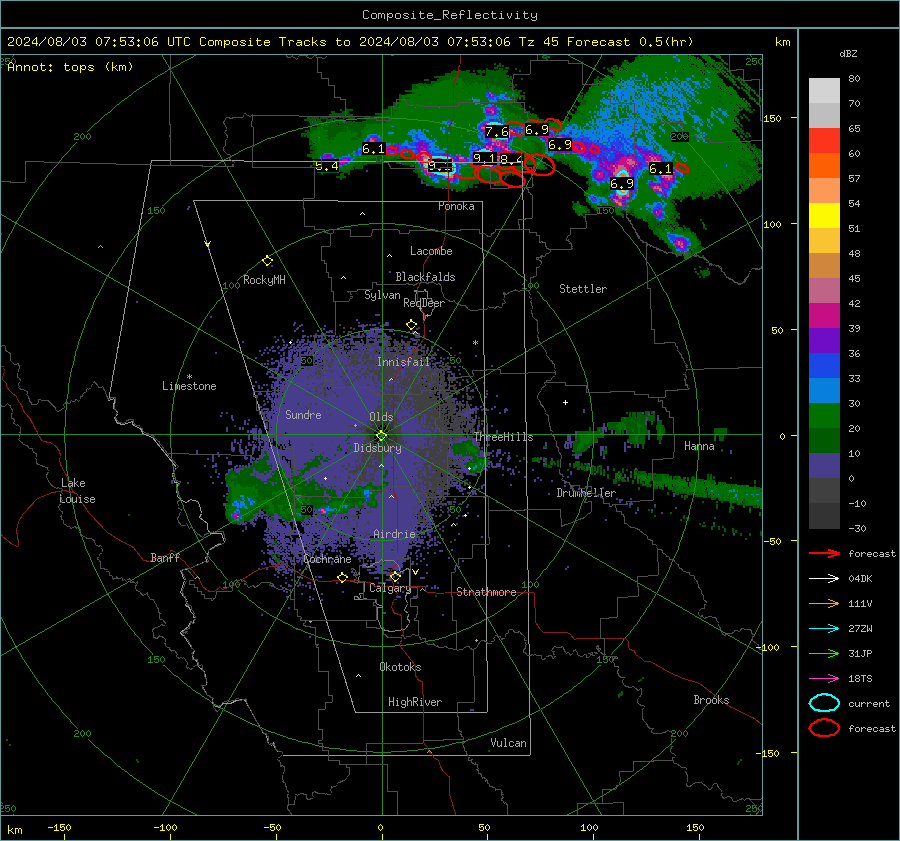Click the RedDeer city label
Screen dimensions: 900x841
[424, 303]
